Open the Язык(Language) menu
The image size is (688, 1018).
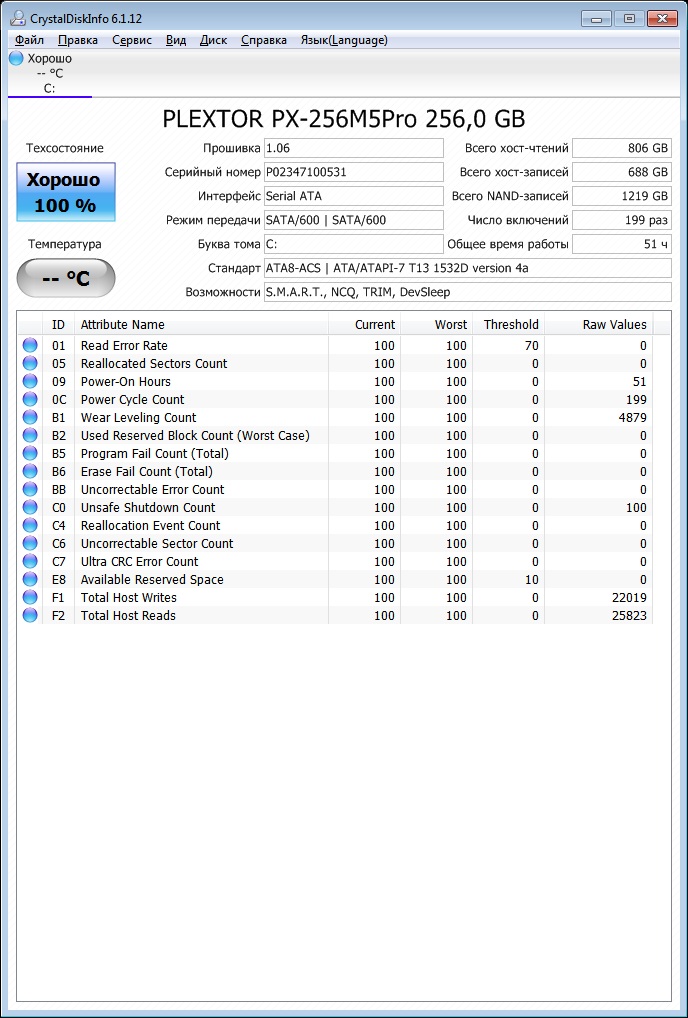click(344, 40)
